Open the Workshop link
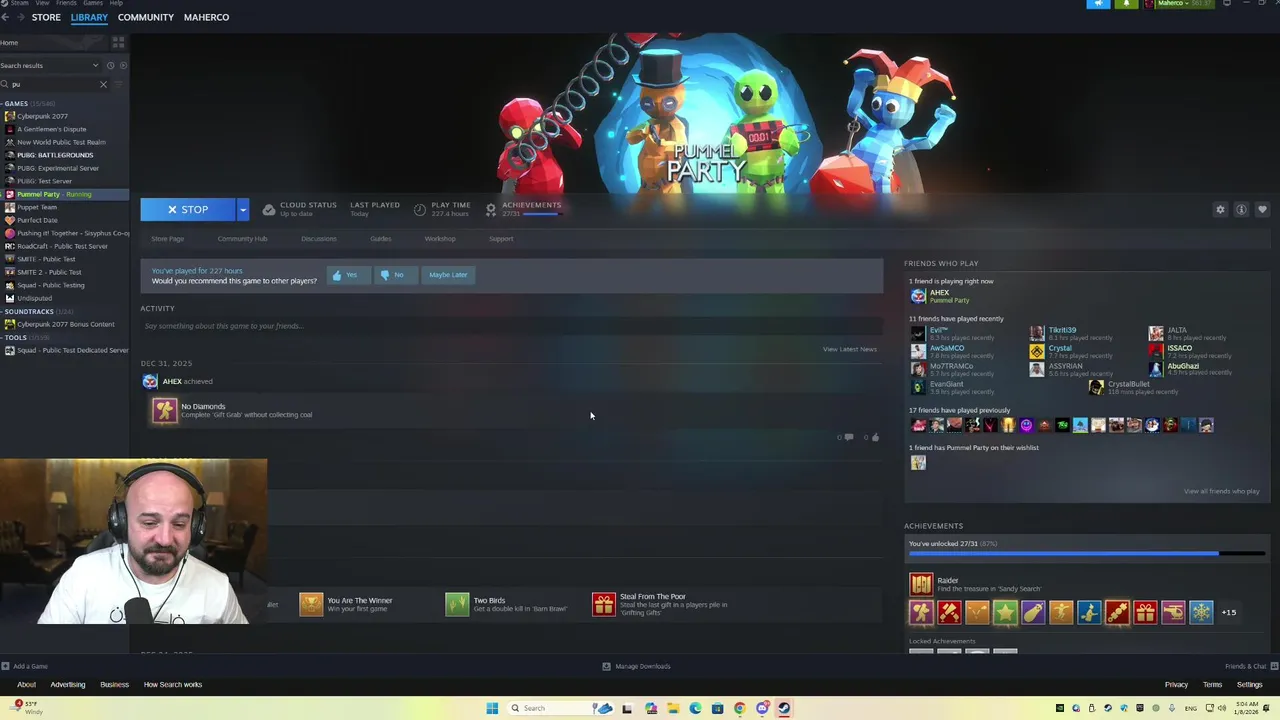The width and height of the screenshot is (1280, 720). 440,239
